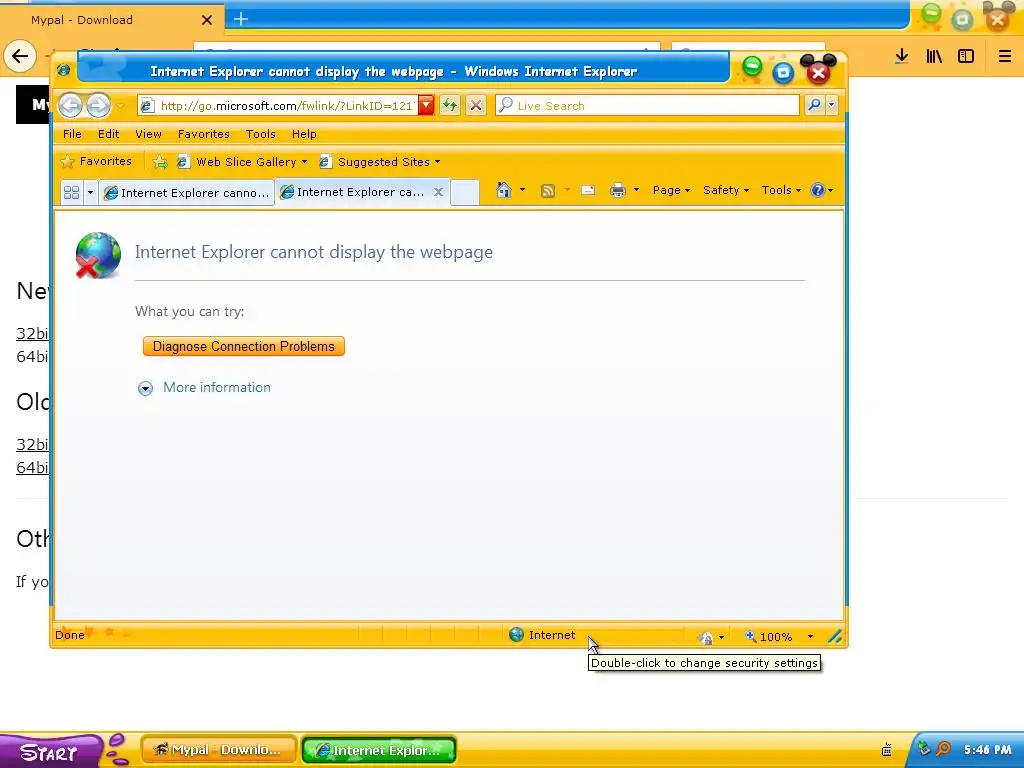Close the Mypal - Download tab
The height and width of the screenshot is (768, 1024).
(x=207, y=20)
